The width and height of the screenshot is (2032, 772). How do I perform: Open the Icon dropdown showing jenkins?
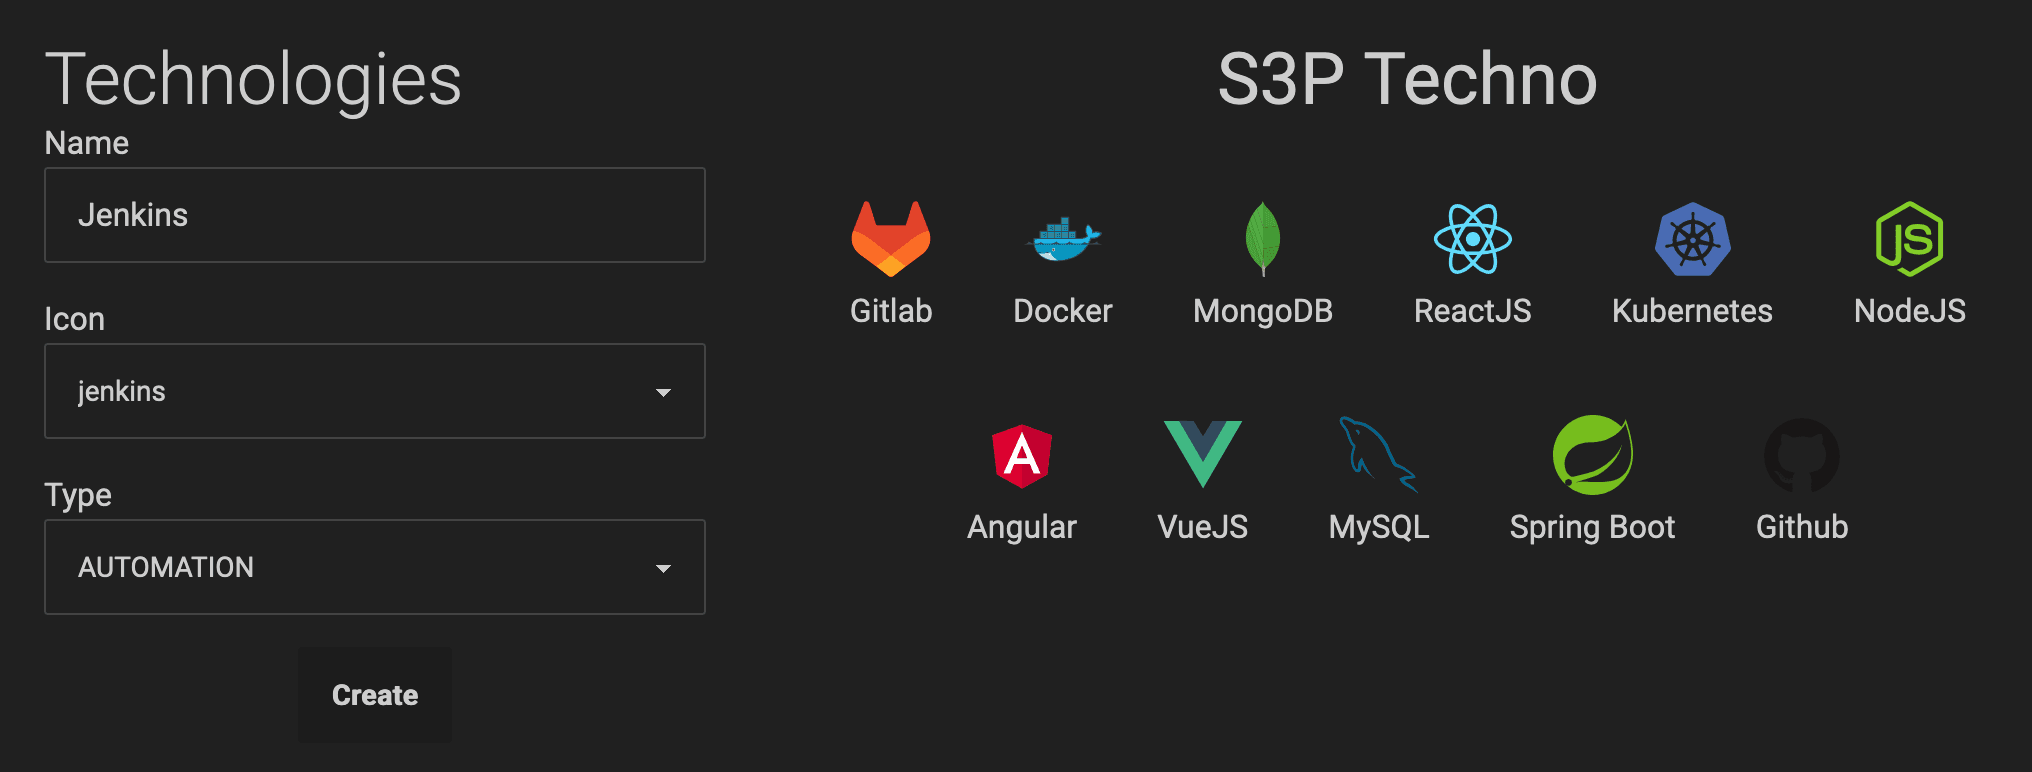[x=375, y=391]
